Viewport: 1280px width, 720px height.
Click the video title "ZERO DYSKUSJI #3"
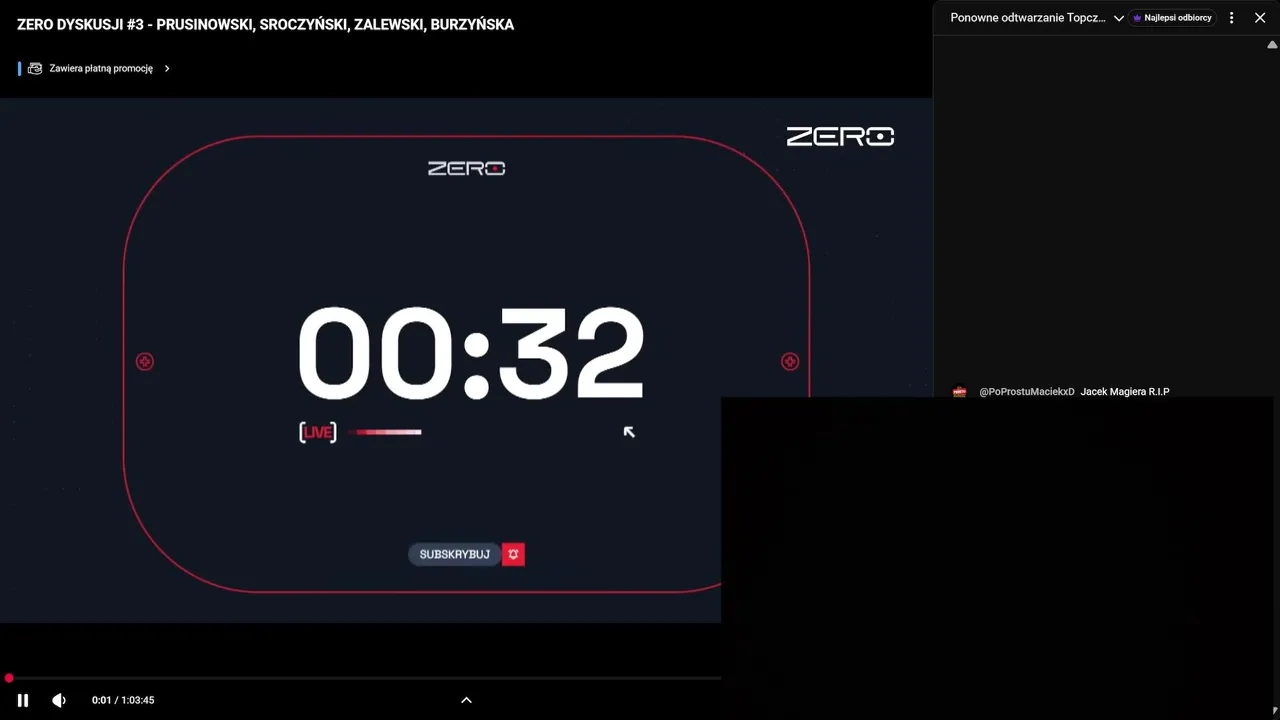tap(265, 25)
